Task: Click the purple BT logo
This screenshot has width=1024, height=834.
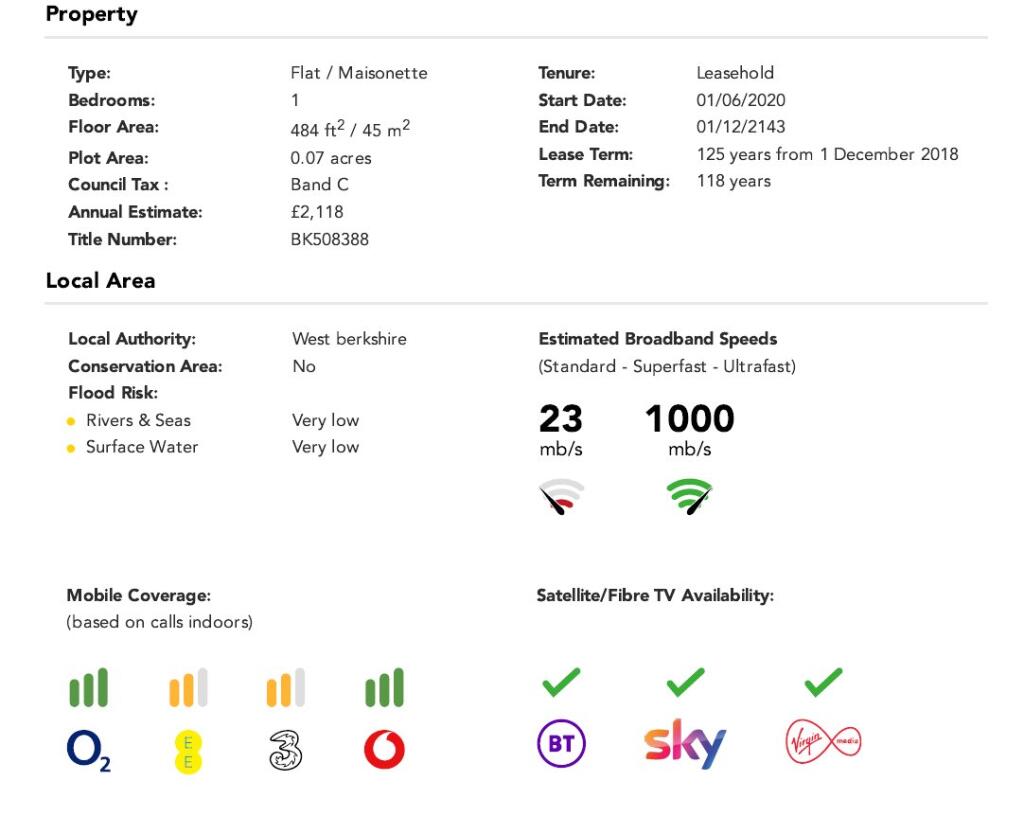Action: click(x=561, y=745)
